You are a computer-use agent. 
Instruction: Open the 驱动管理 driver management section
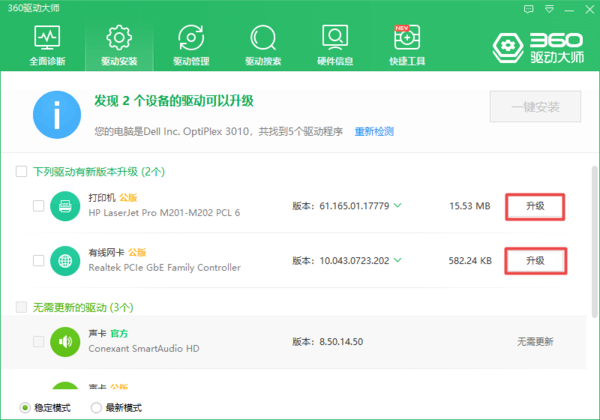(191, 46)
